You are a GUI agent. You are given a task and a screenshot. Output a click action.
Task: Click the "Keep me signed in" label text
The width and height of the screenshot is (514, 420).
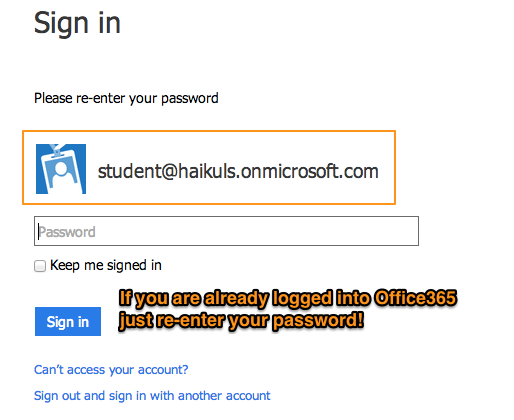pos(106,266)
